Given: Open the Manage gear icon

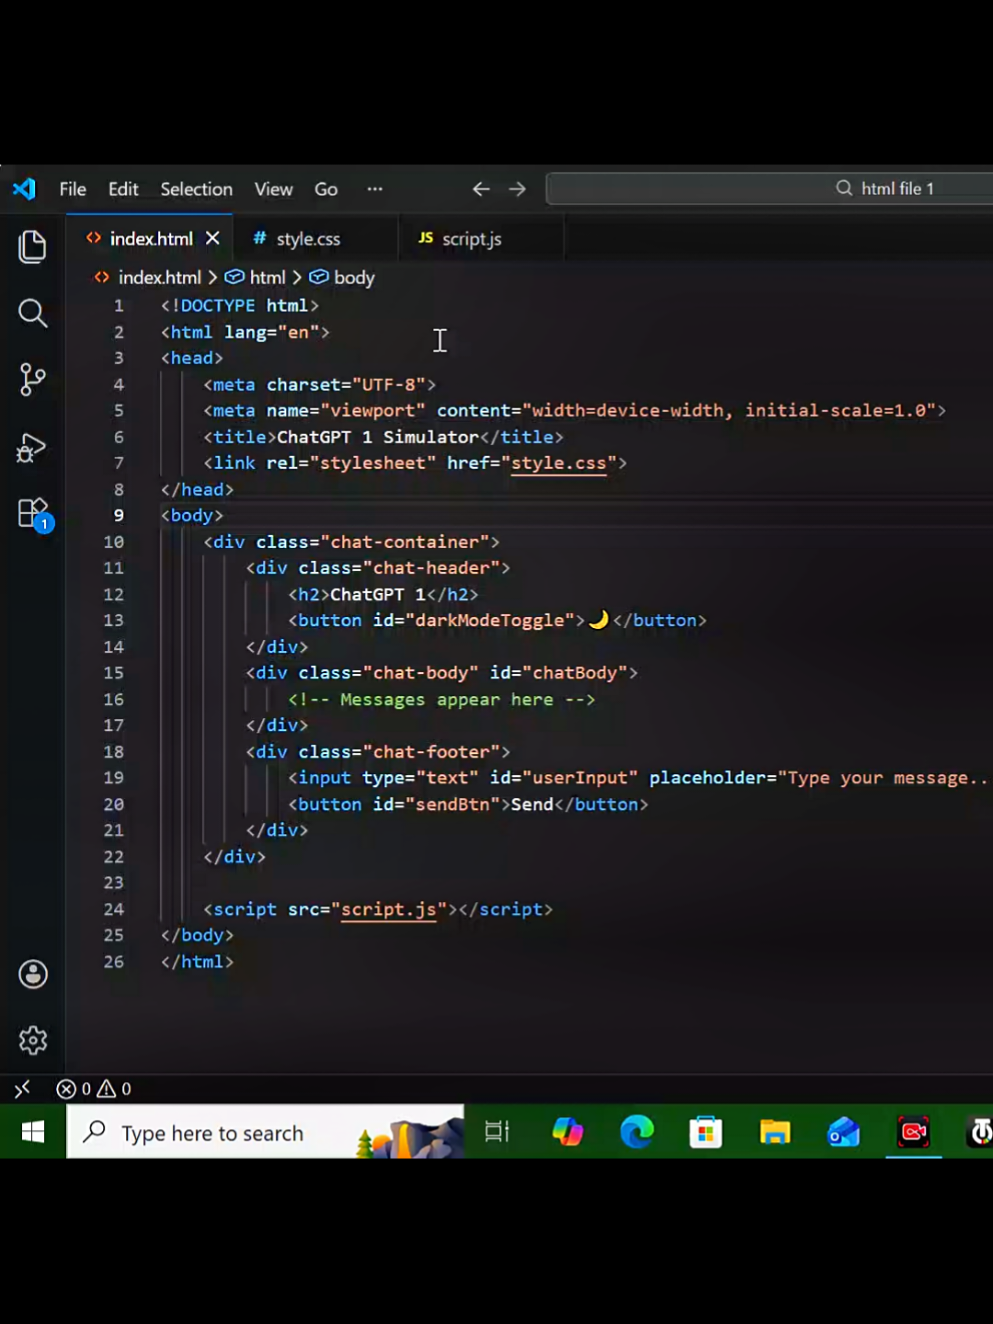Looking at the screenshot, I should pyautogui.click(x=33, y=1040).
